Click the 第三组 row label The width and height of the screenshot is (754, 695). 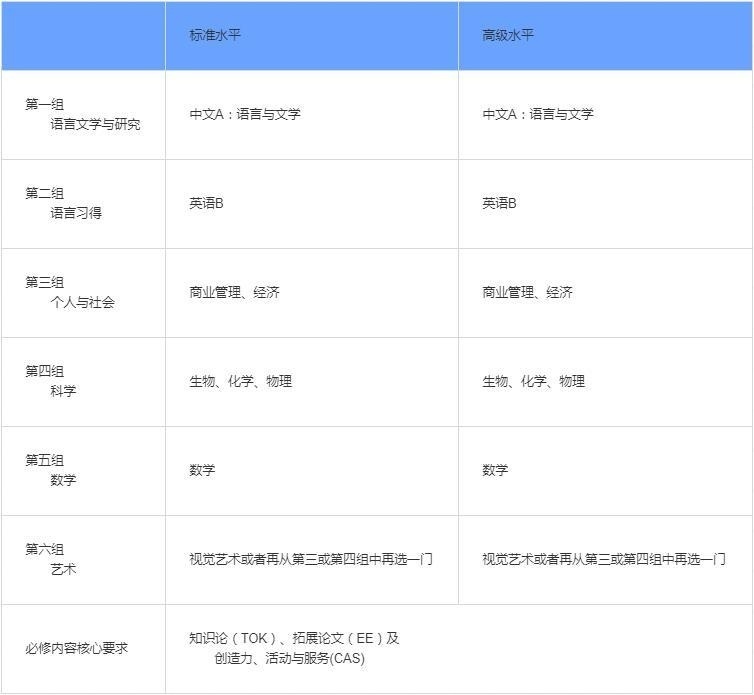[x=44, y=282]
